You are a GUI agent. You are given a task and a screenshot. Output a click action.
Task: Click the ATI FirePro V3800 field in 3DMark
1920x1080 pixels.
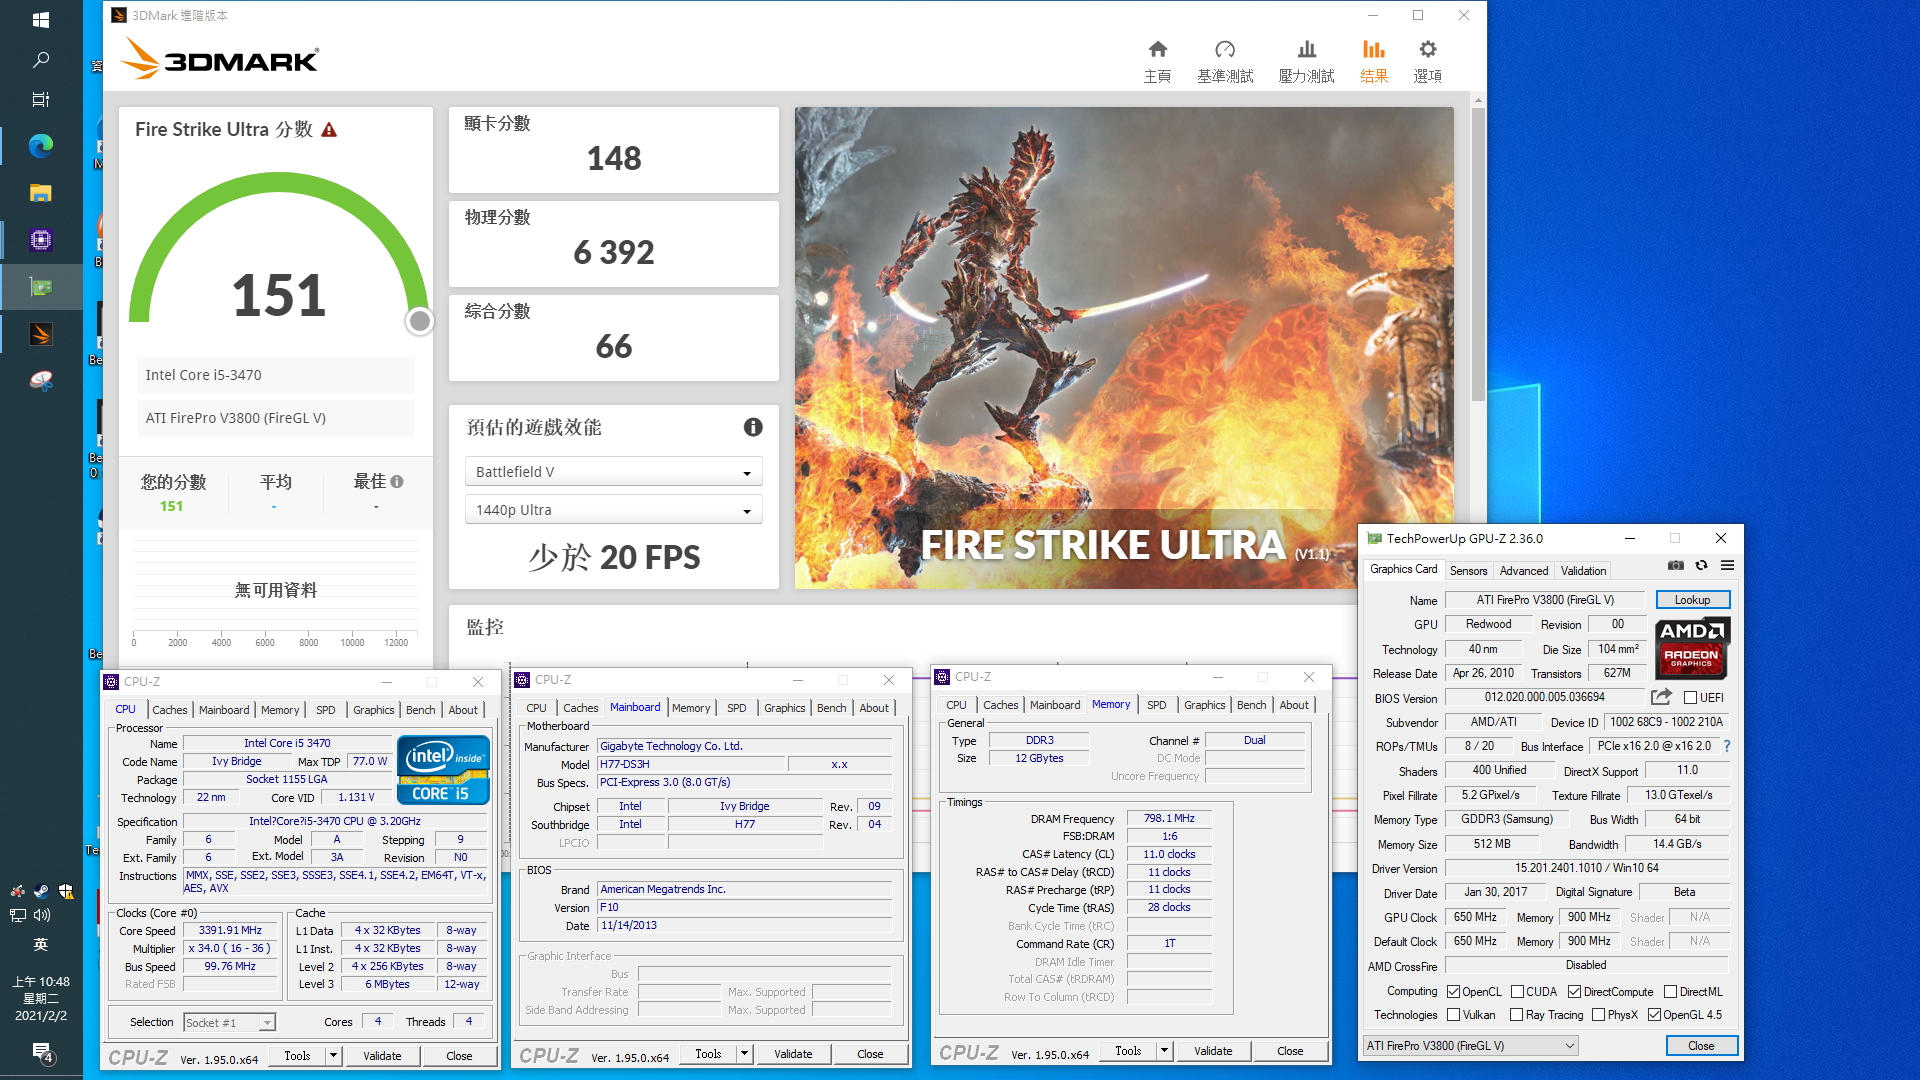tap(275, 418)
